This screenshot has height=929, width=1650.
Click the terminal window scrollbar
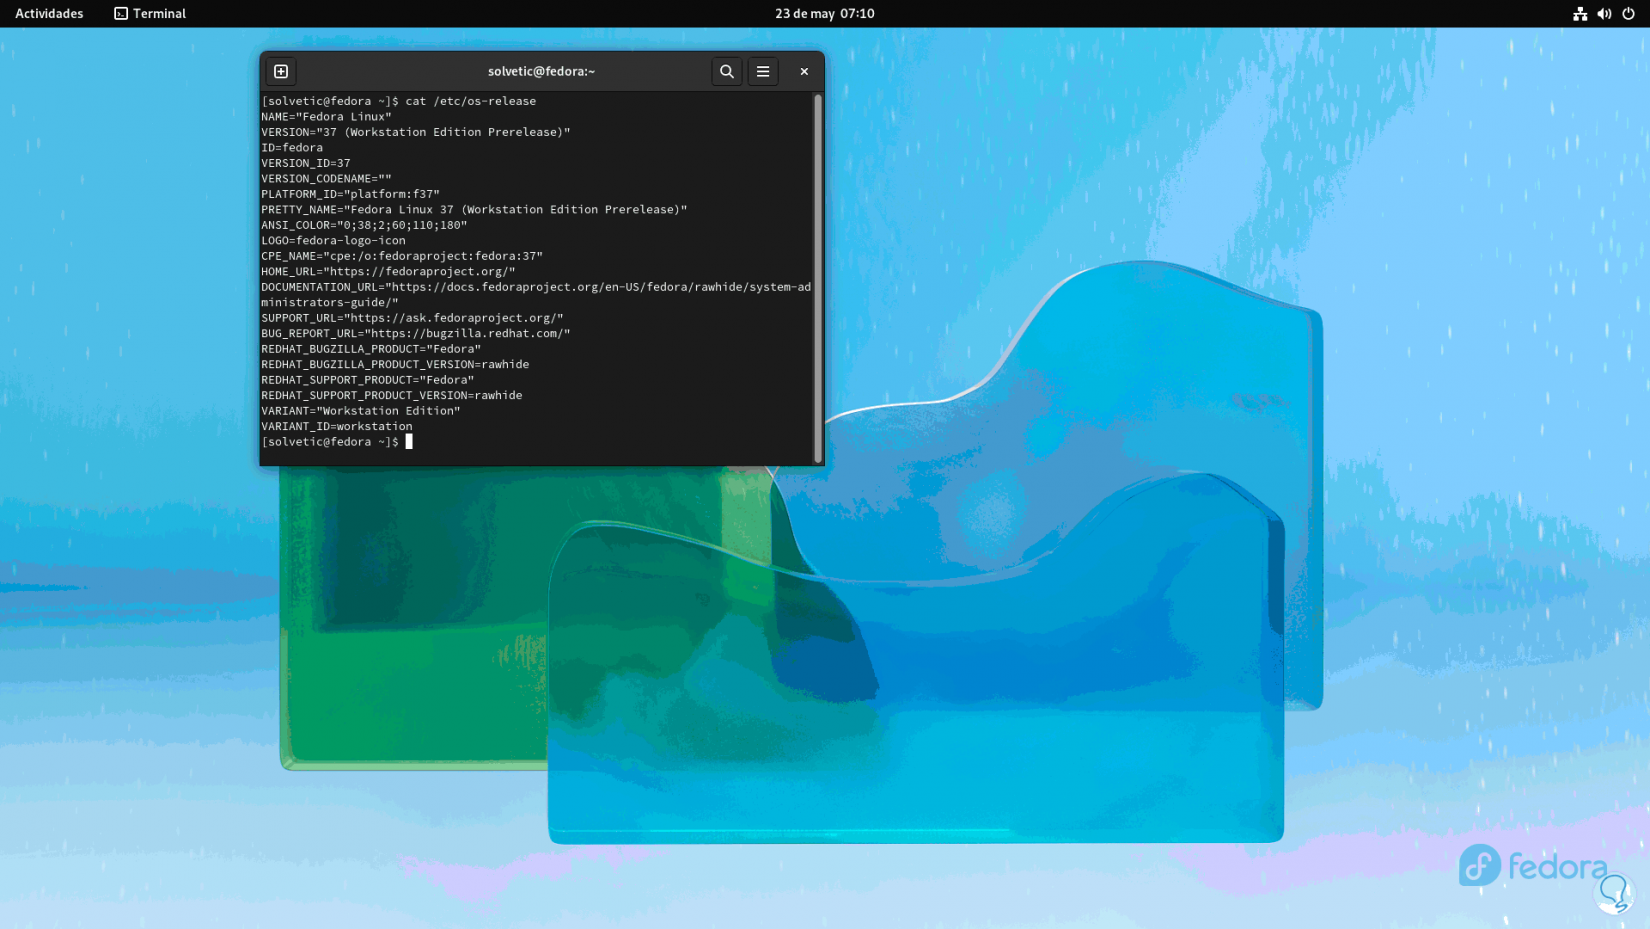[x=818, y=278]
